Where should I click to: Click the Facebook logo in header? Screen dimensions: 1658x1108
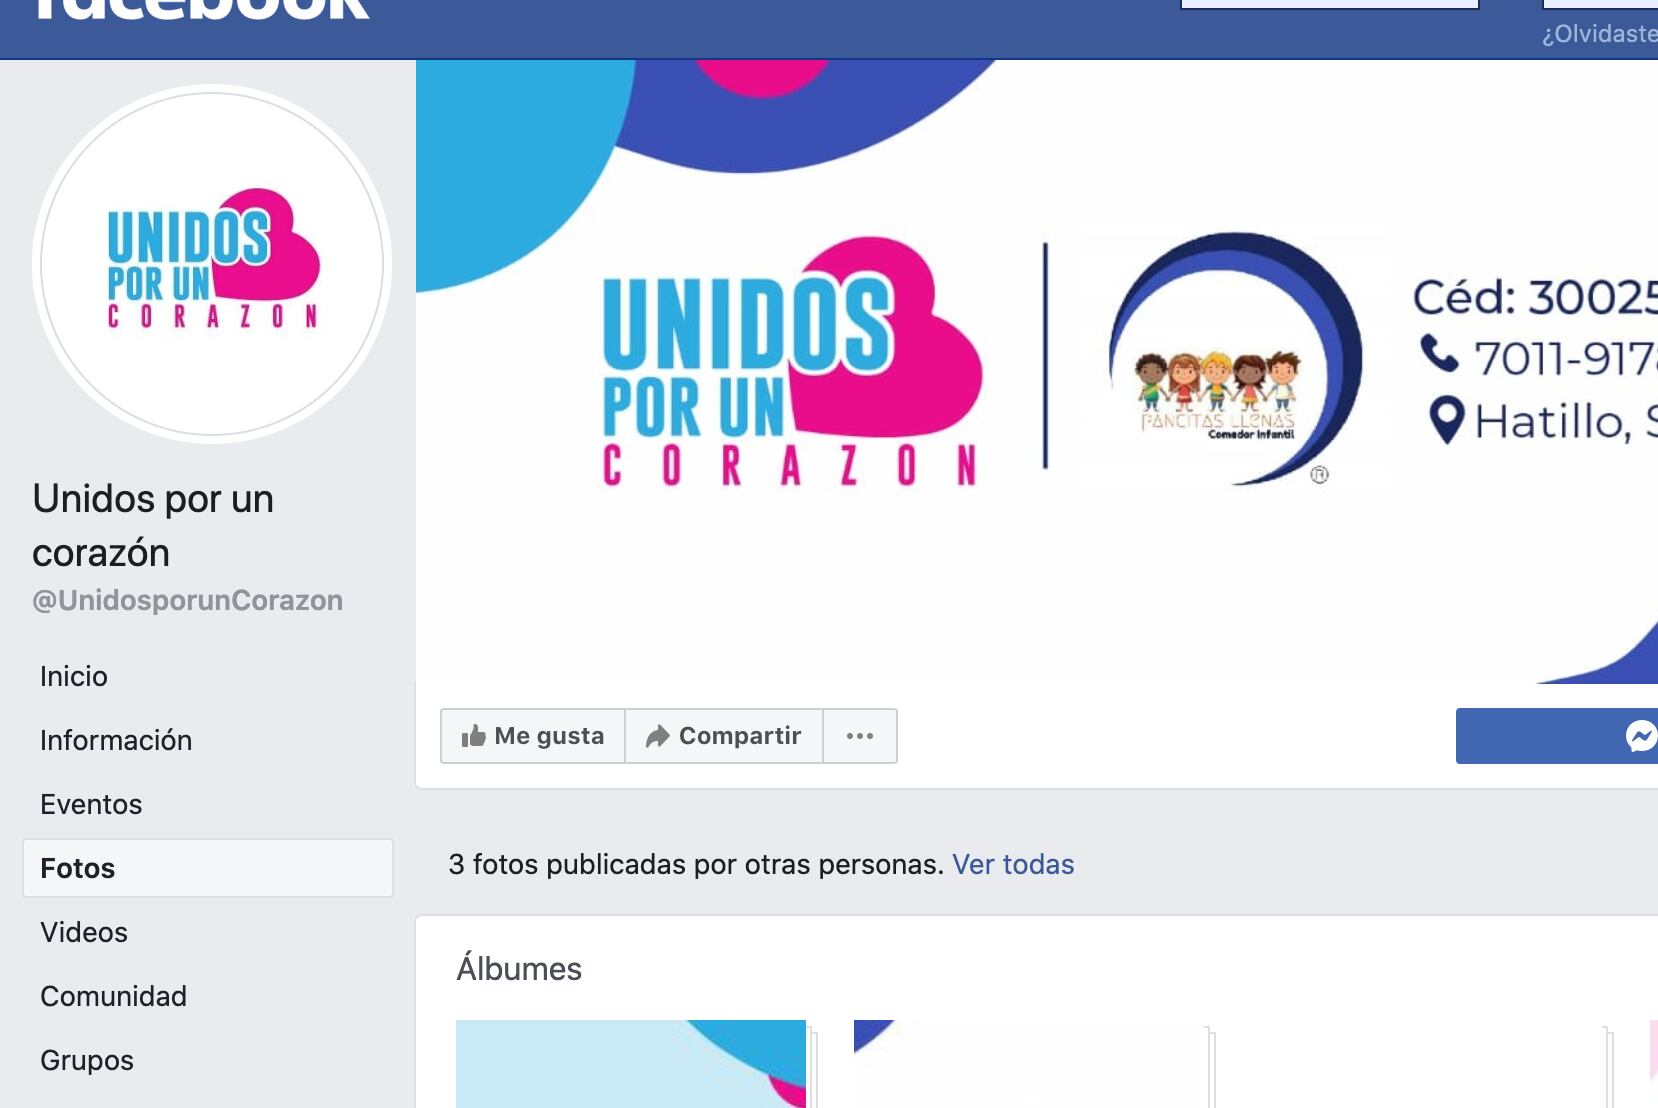(x=200, y=10)
